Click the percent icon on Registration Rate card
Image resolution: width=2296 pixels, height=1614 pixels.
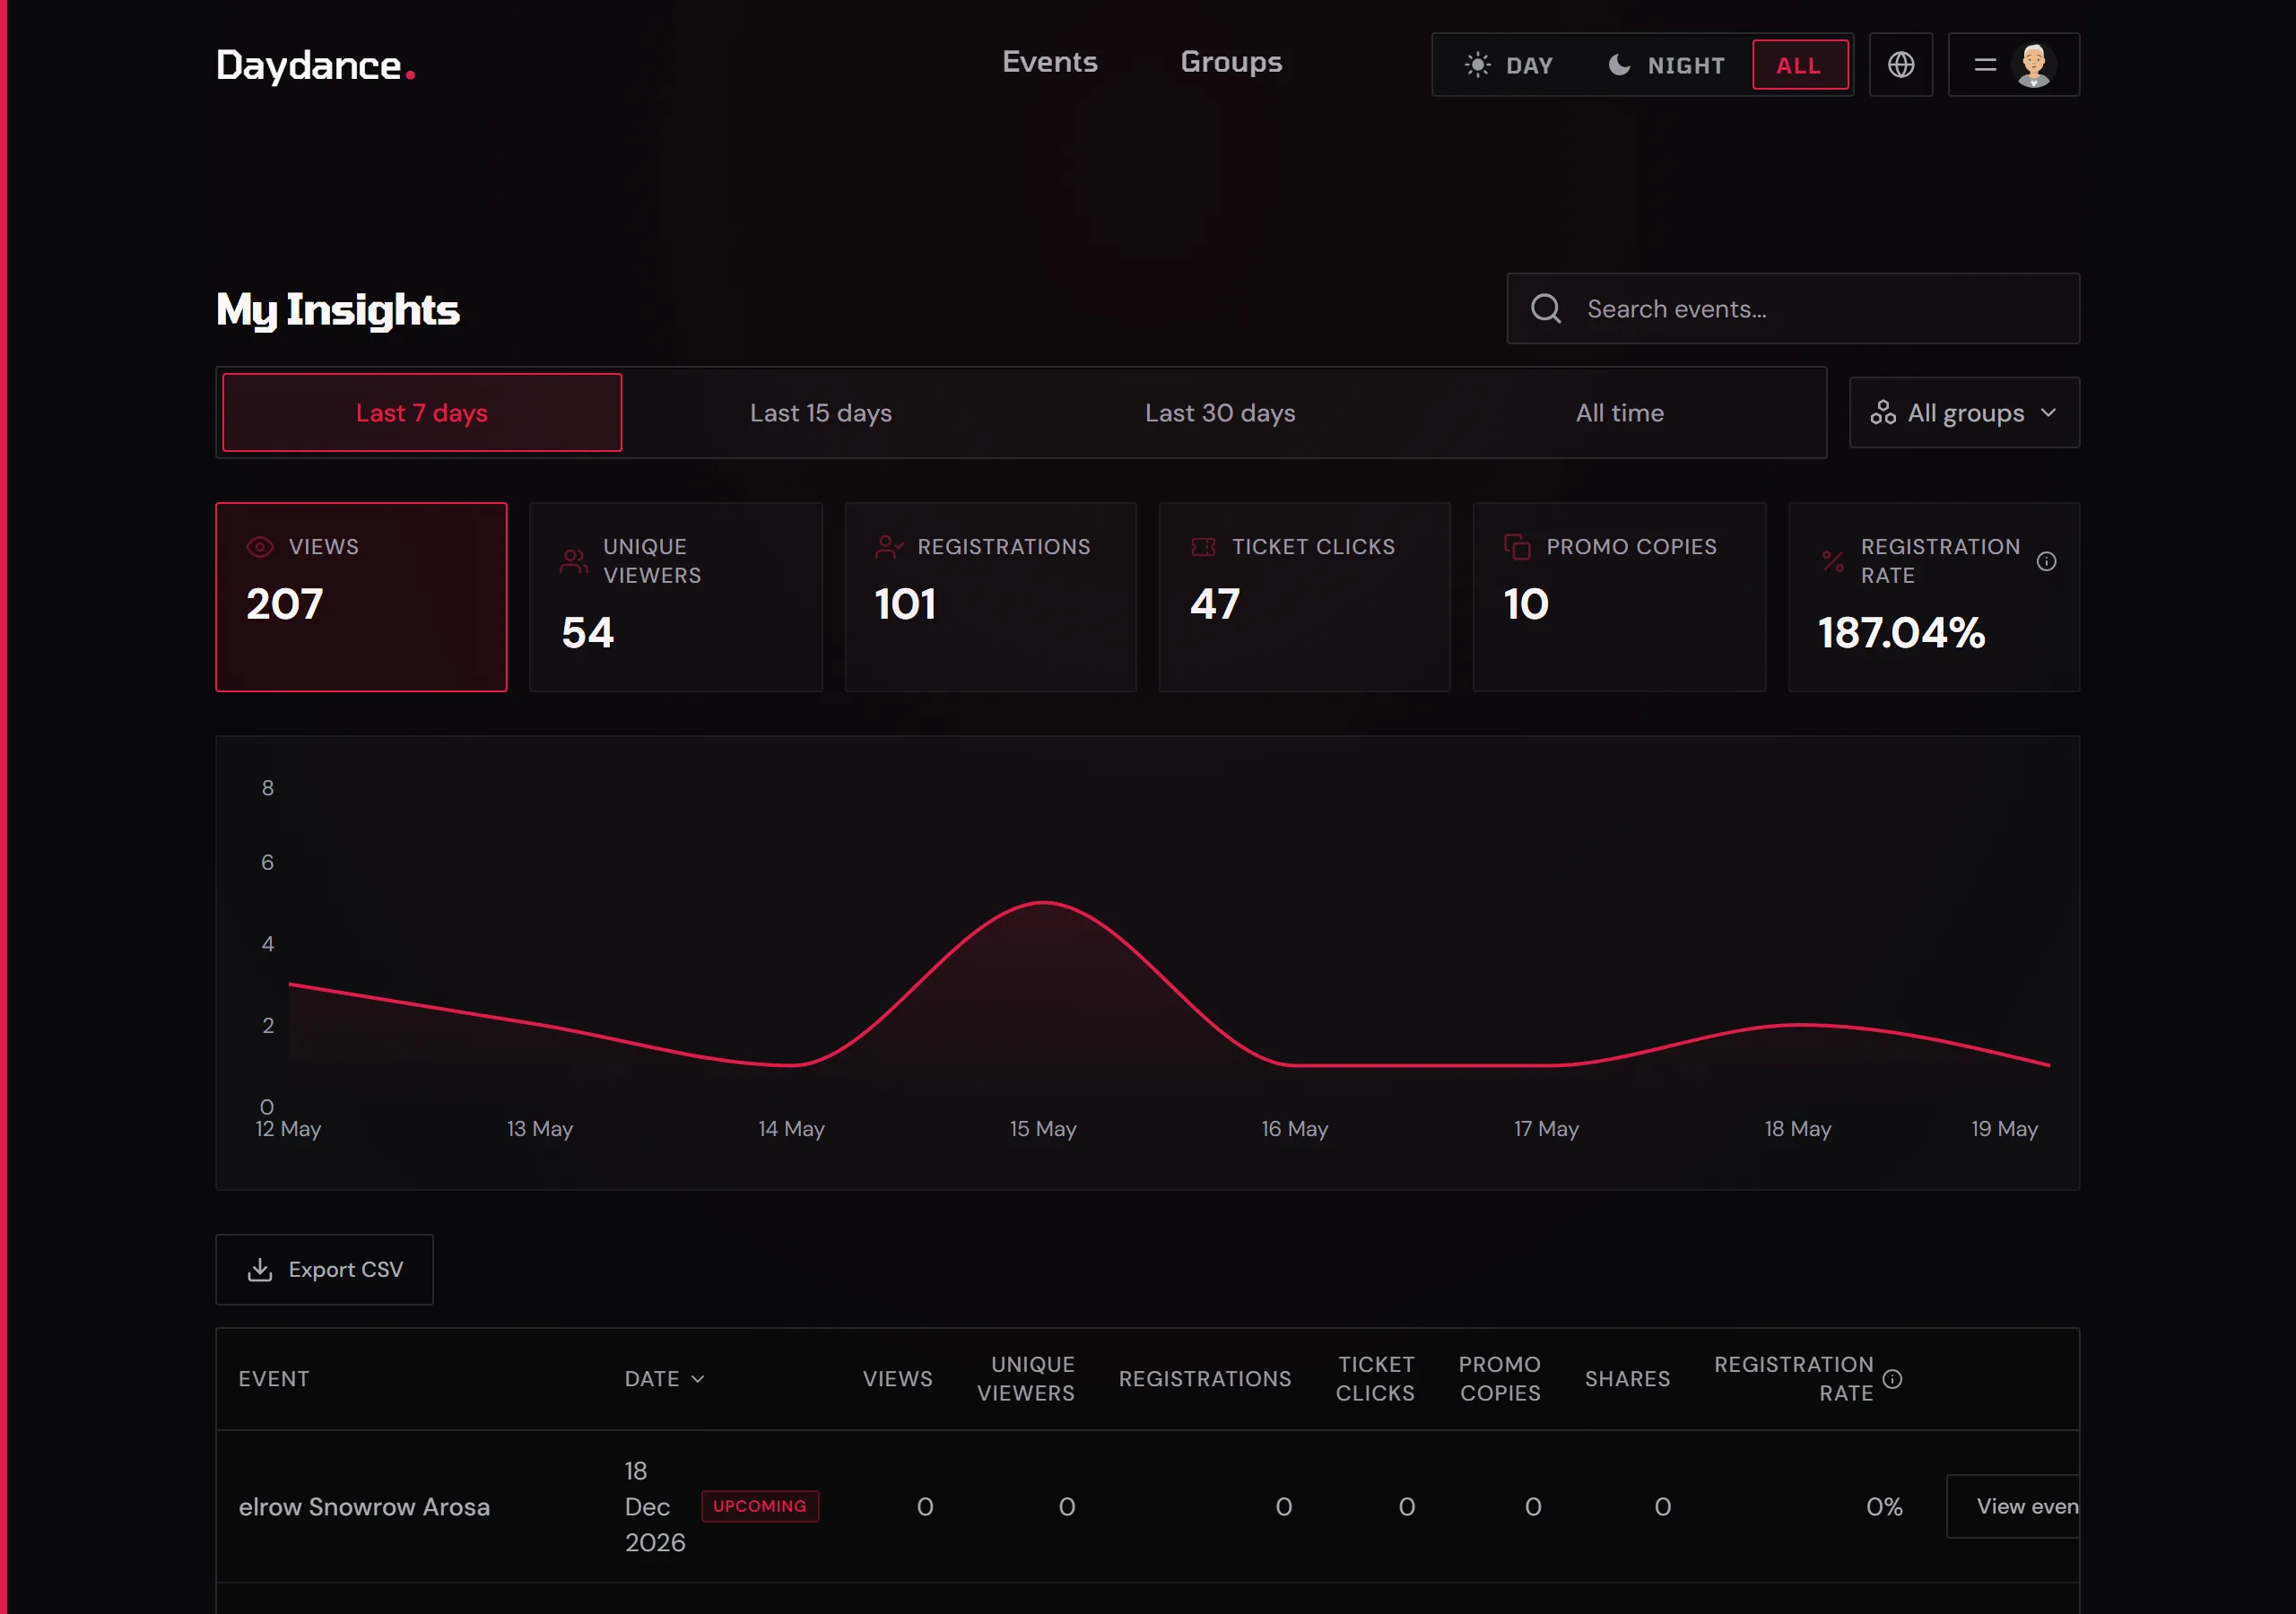click(1832, 561)
